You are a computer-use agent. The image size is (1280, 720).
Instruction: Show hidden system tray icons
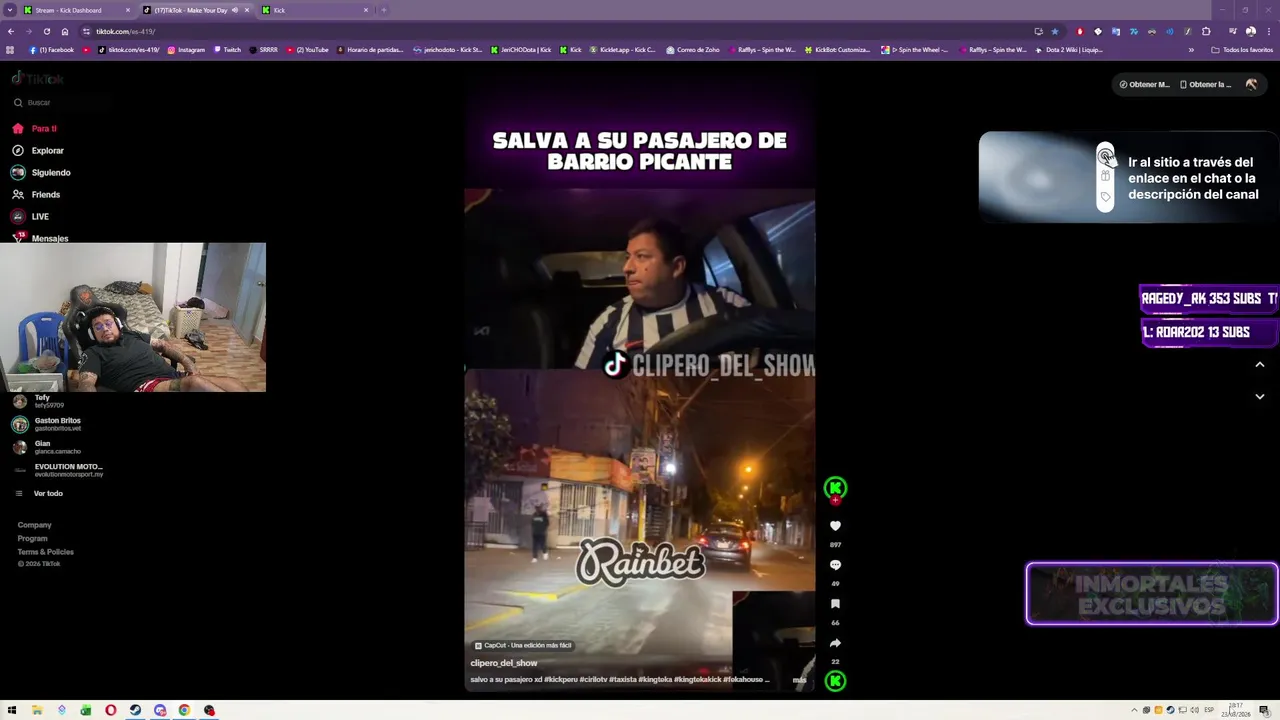point(1134,711)
